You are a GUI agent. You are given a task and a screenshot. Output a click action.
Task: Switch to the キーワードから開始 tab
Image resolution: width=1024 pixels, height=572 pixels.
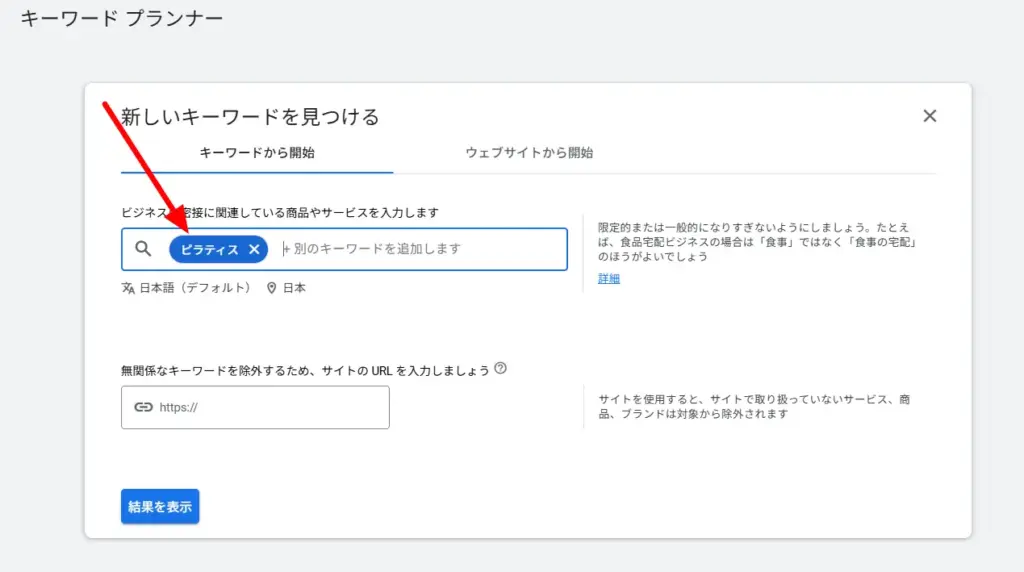[x=257, y=153]
